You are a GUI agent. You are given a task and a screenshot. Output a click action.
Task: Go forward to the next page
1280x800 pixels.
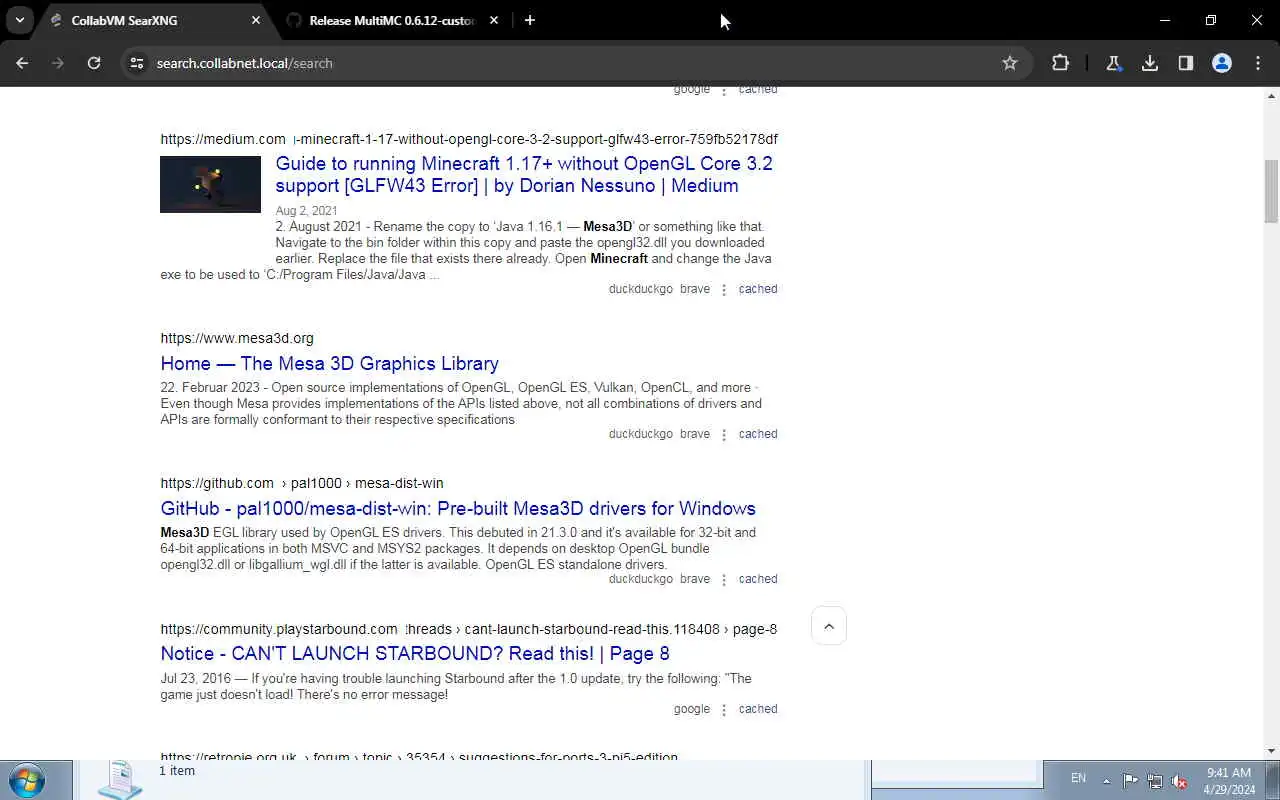(x=58, y=63)
